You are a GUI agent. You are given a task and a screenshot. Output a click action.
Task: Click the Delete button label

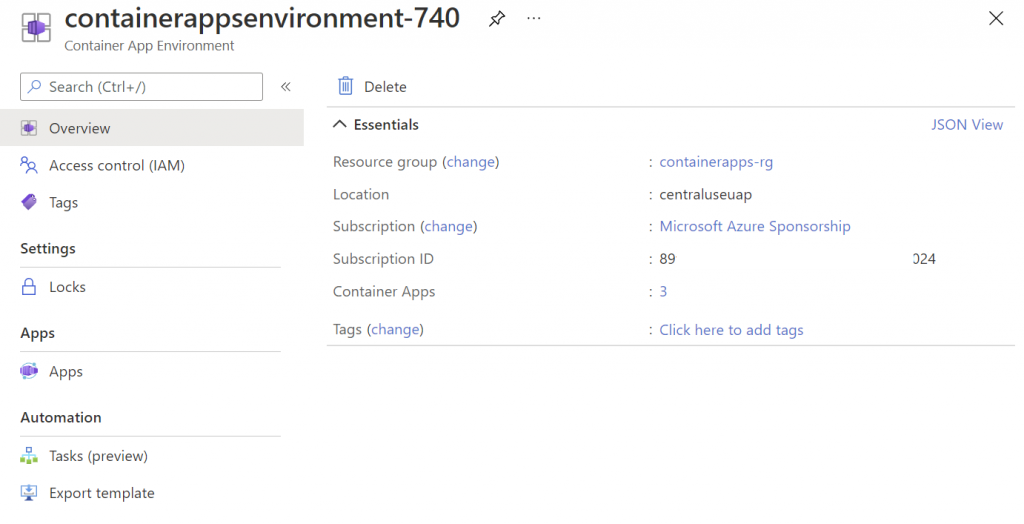385,87
